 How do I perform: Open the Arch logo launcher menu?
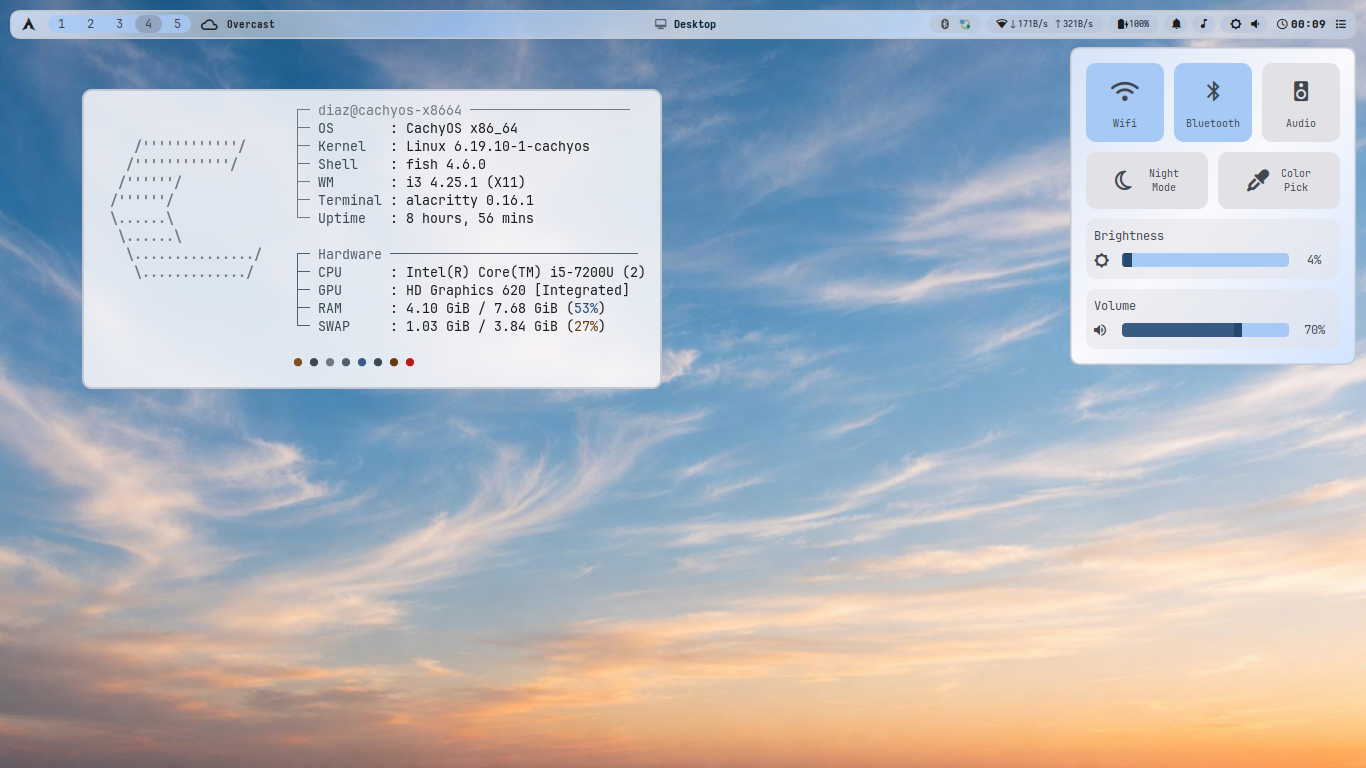point(29,24)
